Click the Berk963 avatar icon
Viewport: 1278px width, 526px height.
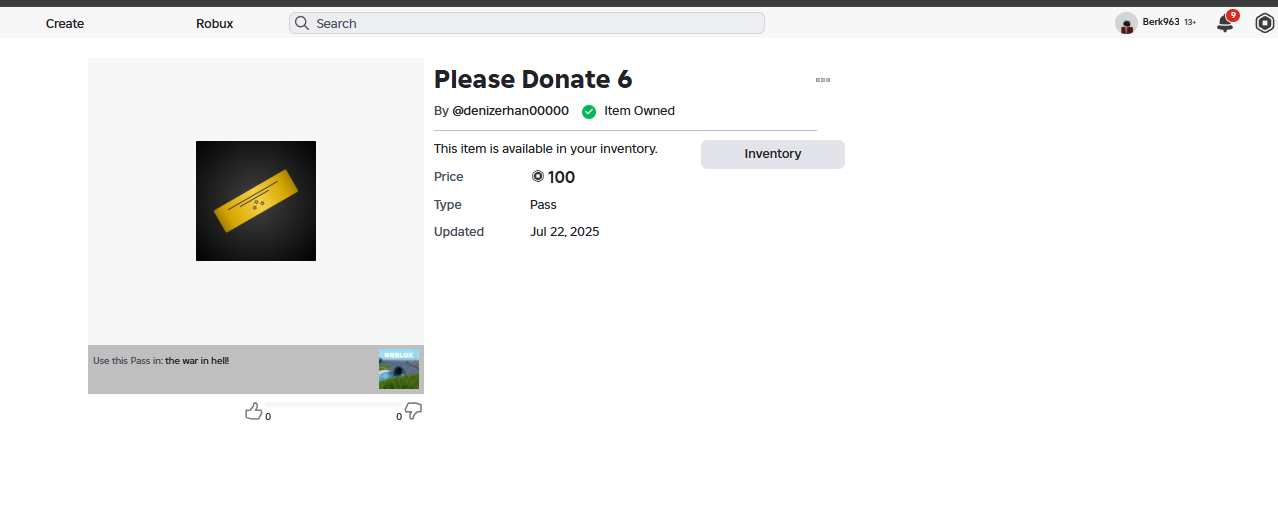pos(1127,24)
